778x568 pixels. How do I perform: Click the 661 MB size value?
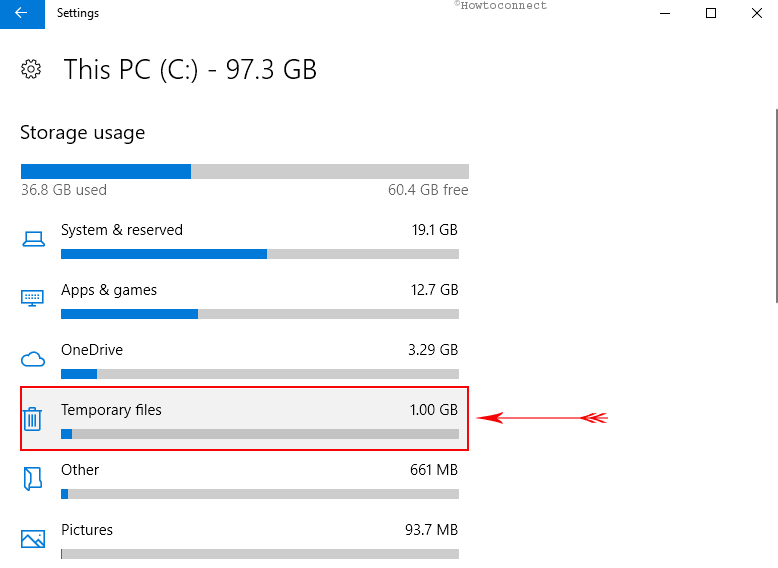434,470
